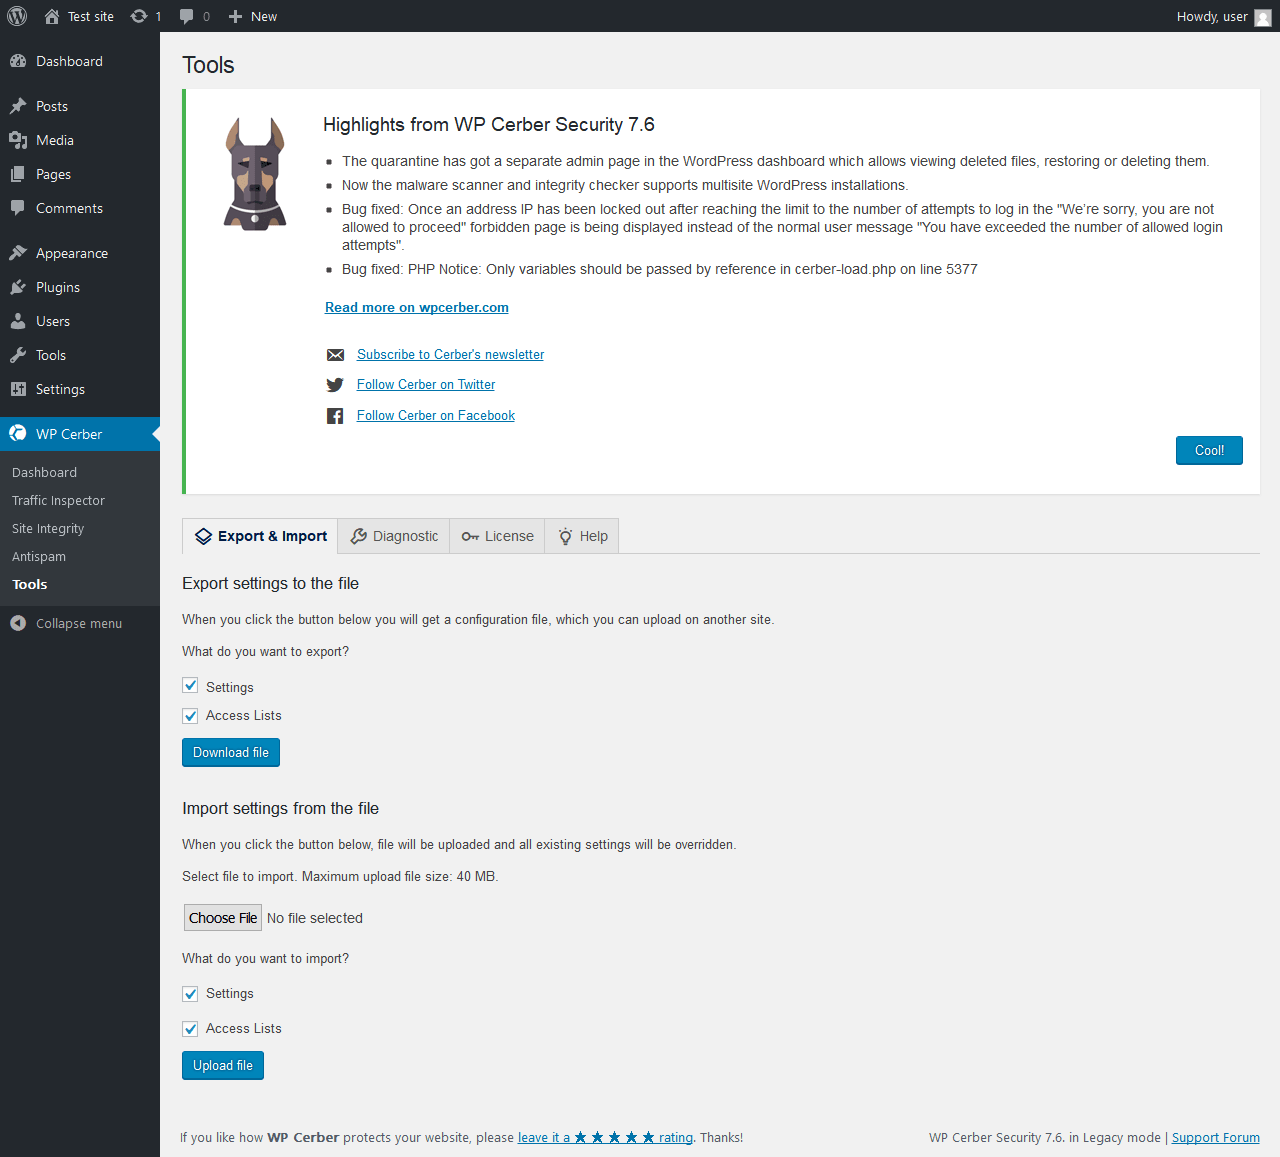The image size is (1280, 1157).
Task: Click the Pages icon in sidebar
Action: (x=18, y=174)
